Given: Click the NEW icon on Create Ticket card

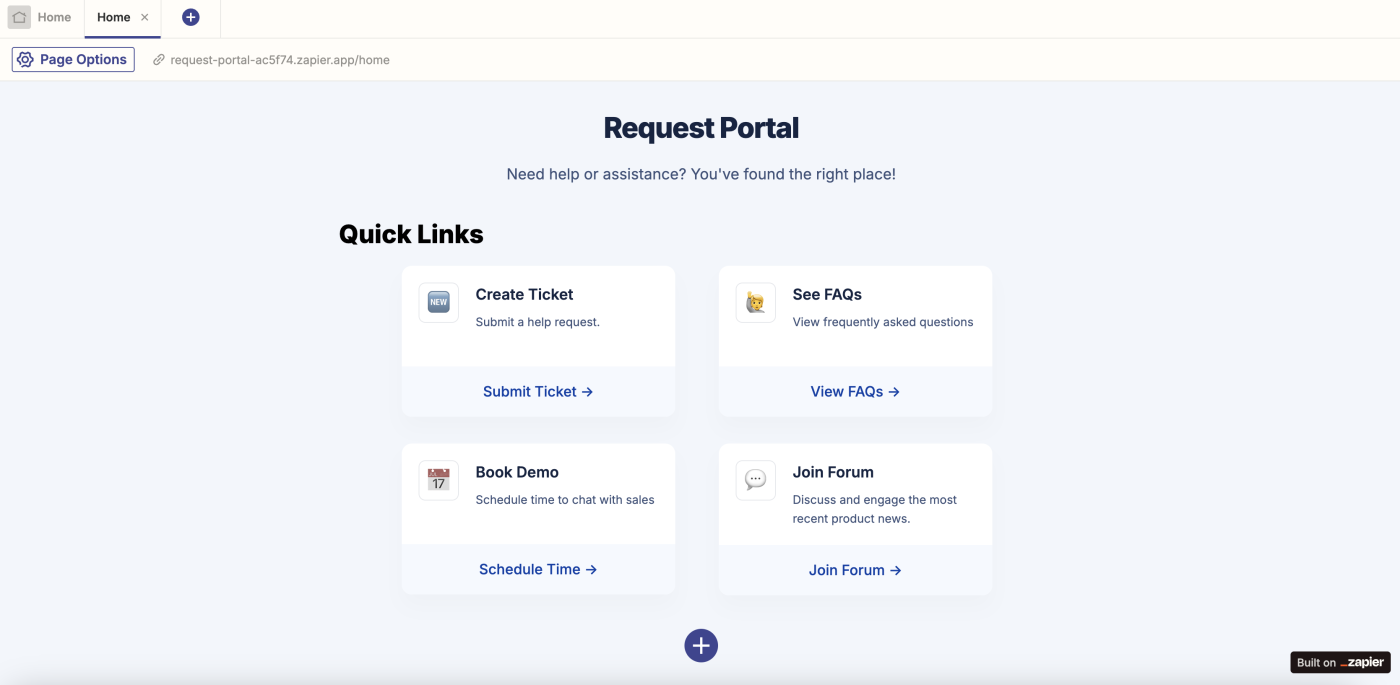Looking at the screenshot, I should 438,302.
